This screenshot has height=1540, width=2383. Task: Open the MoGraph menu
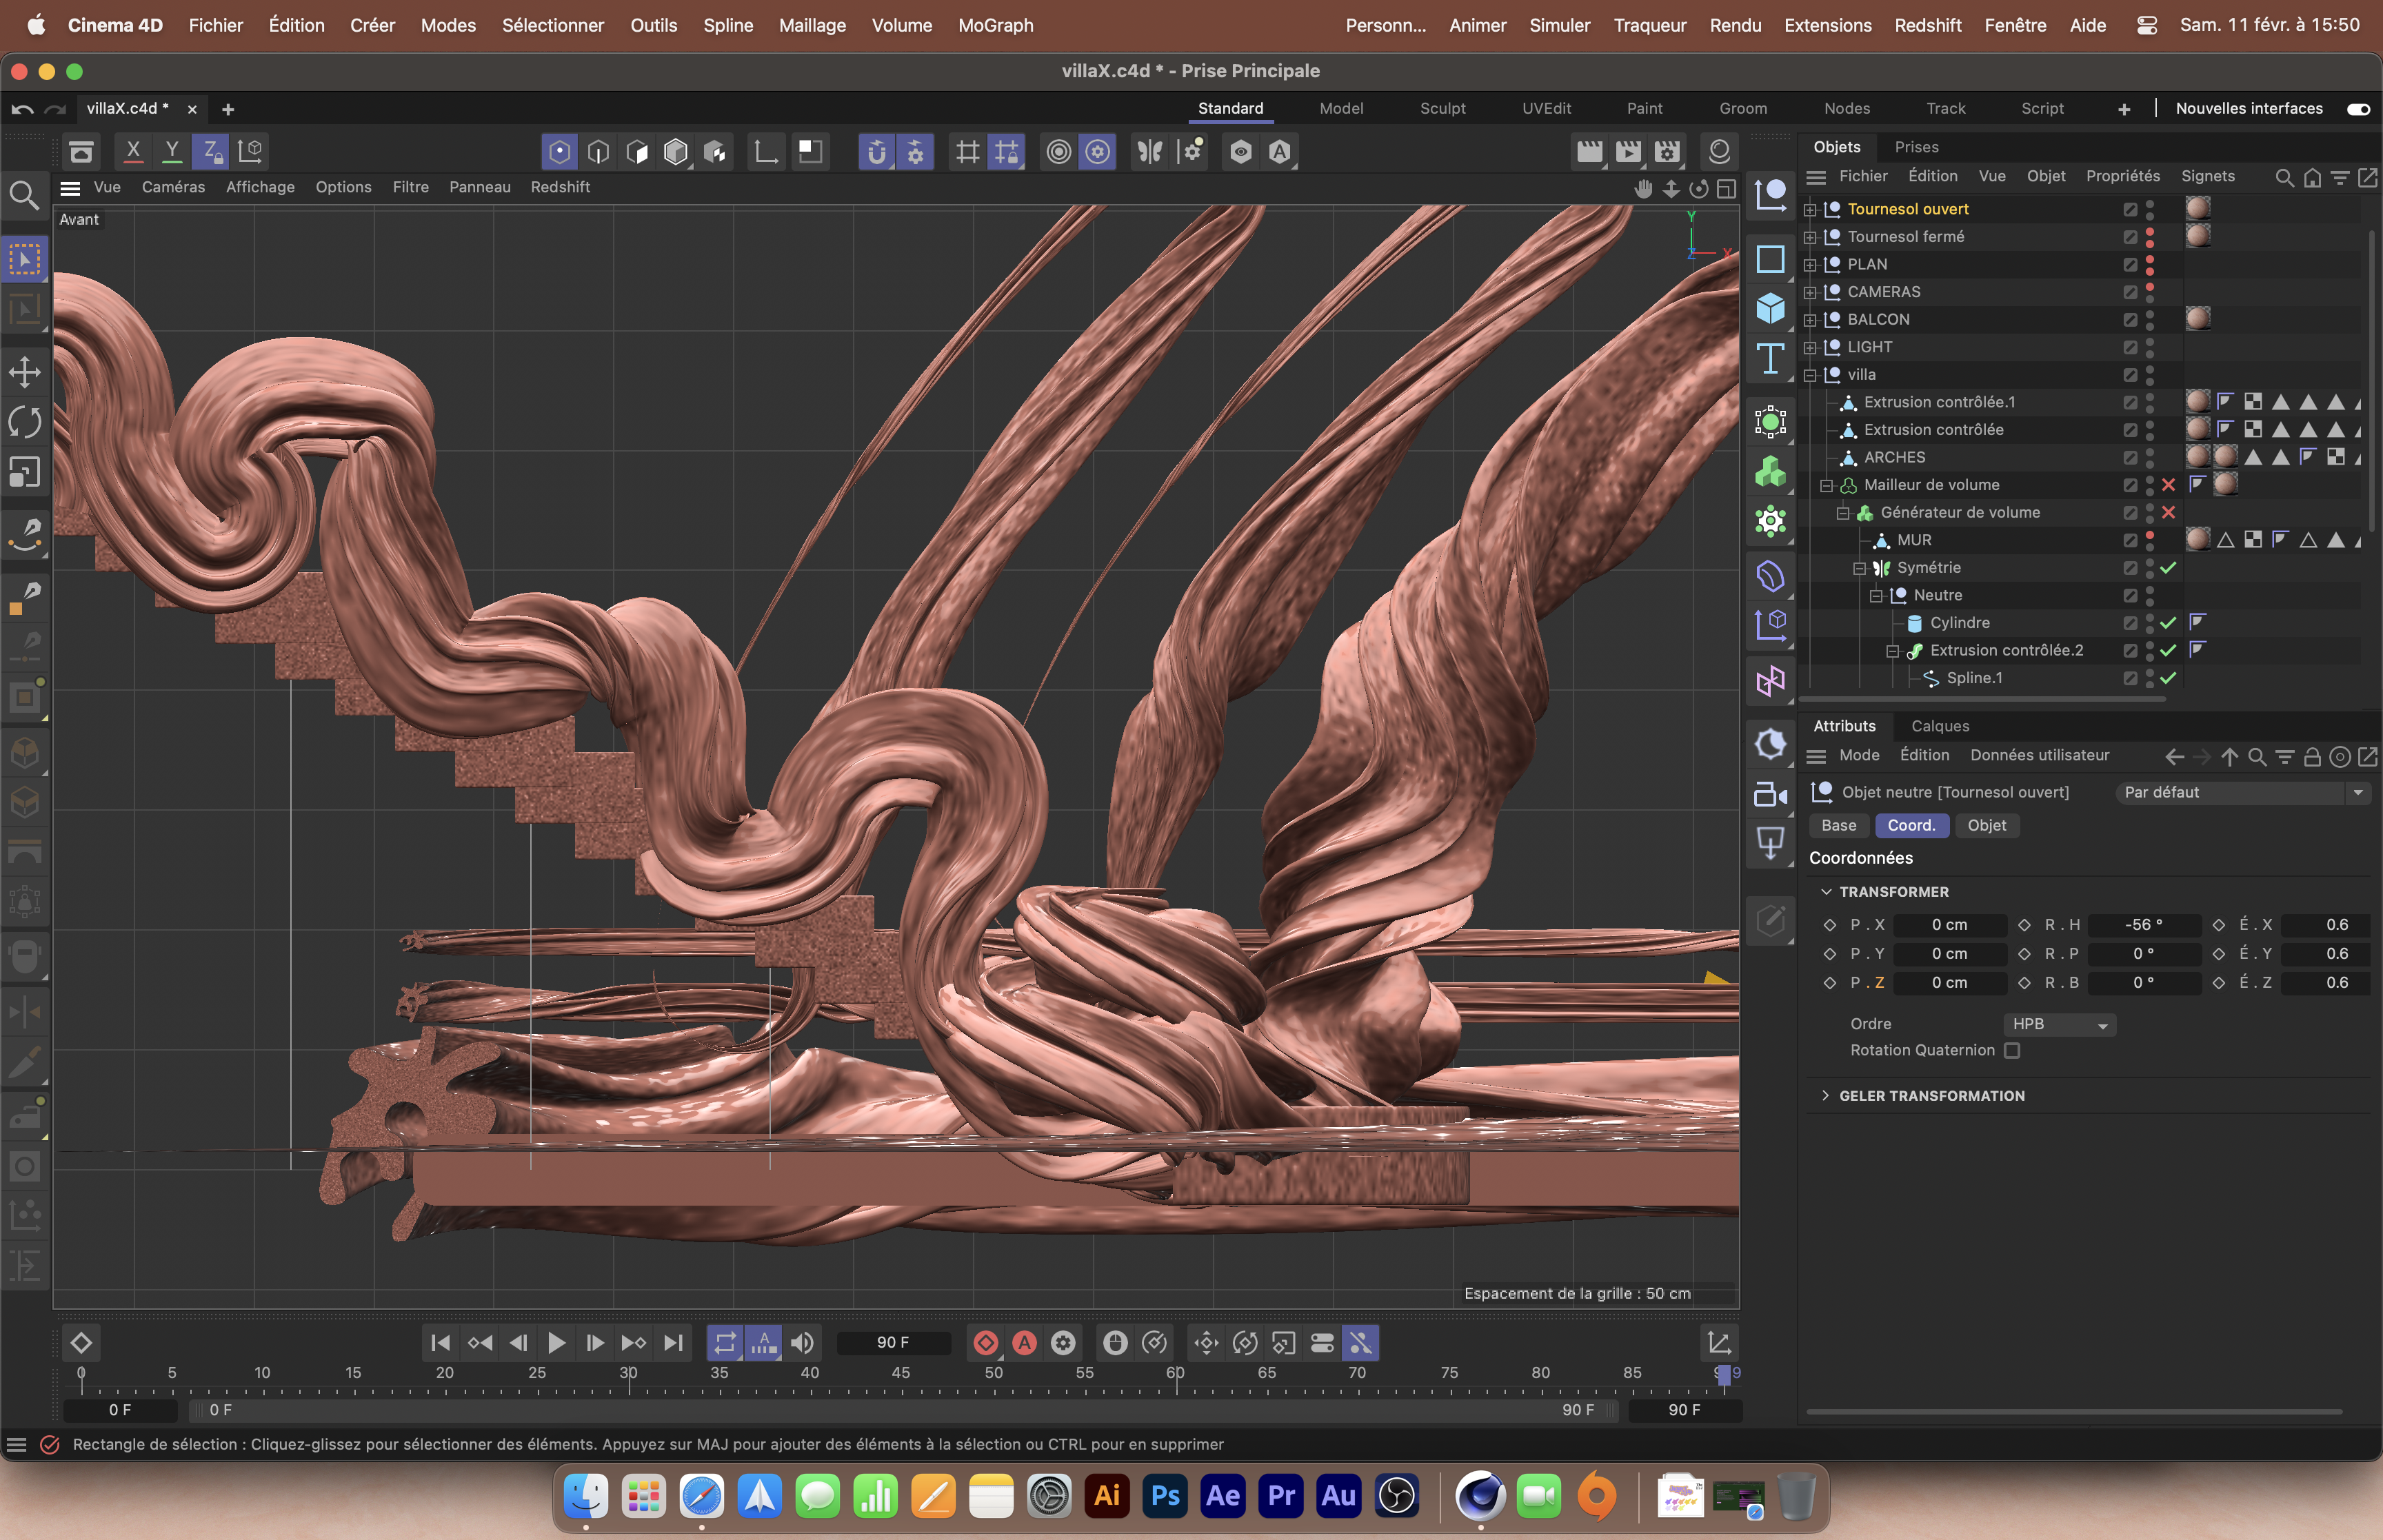[x=995, y=25]
